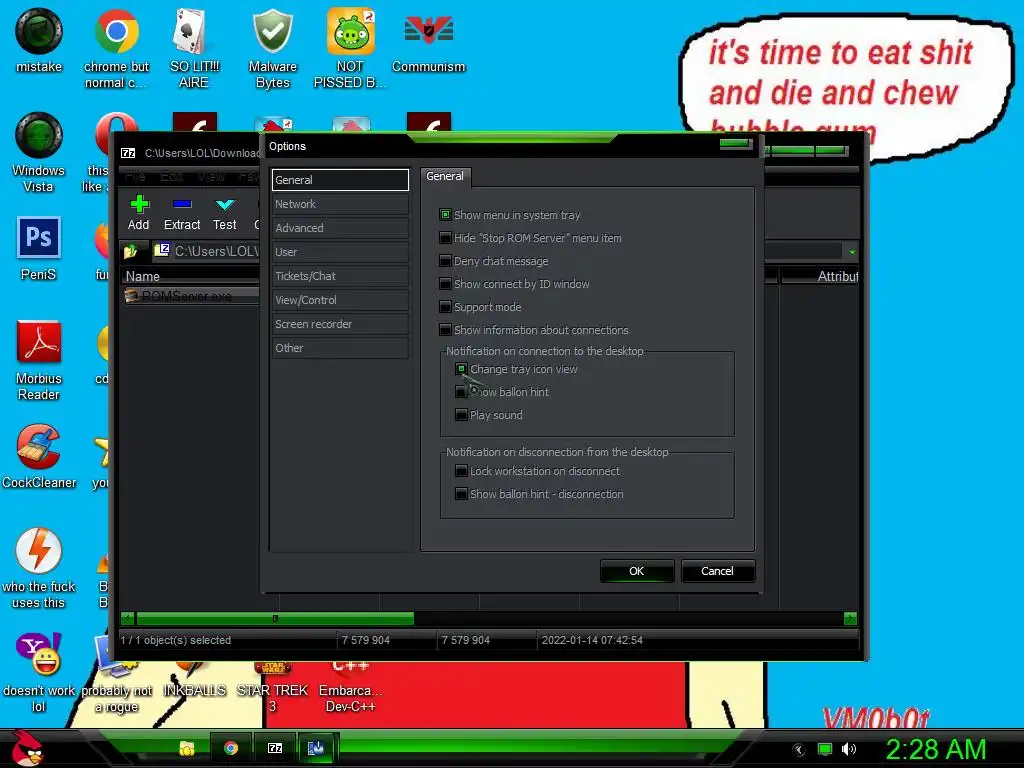Select the General category in Options list
The height and width of the screenshot is (768, 1024).
pyautogui.click(x=340, y=180)
